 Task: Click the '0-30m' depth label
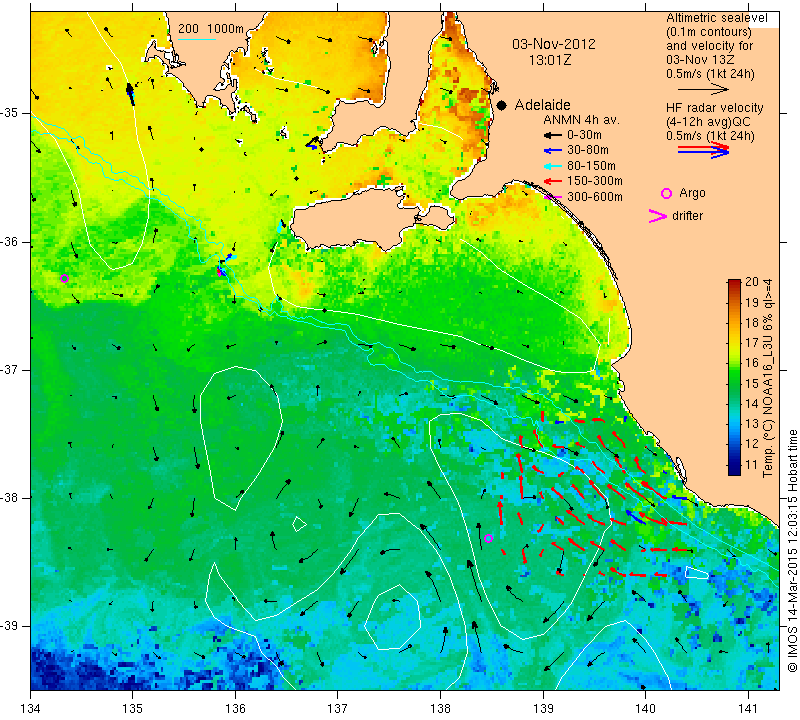584,135
